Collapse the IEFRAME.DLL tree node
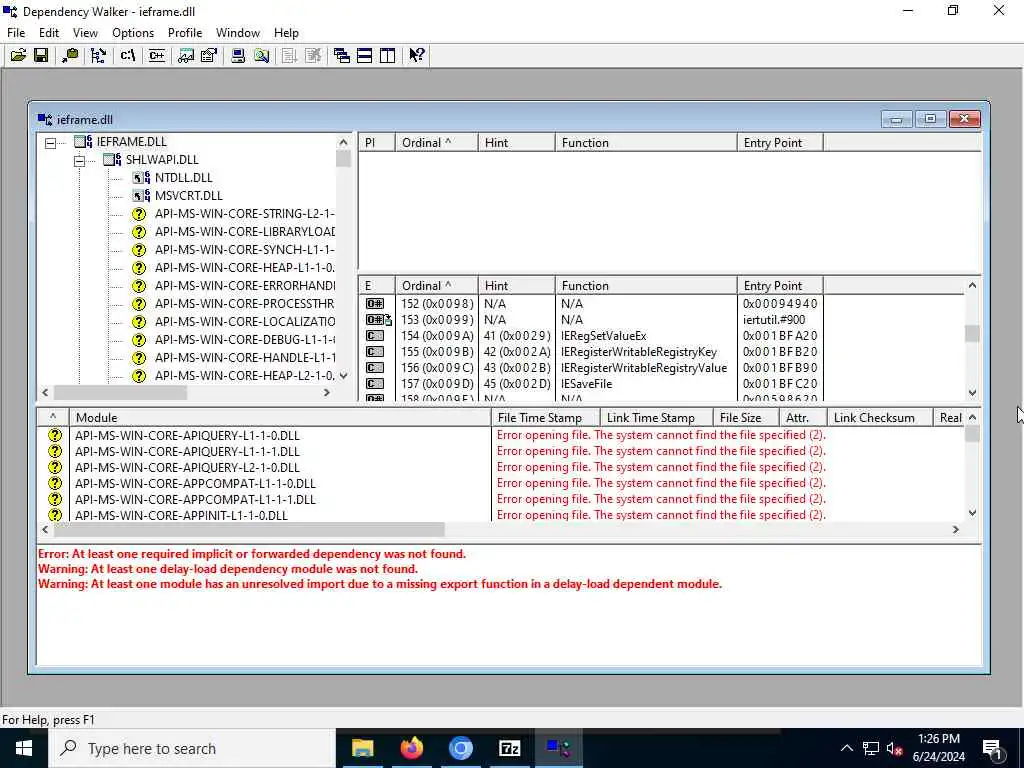The width and height of the screenshot is (1024, 768). click(x=50, y=142)
